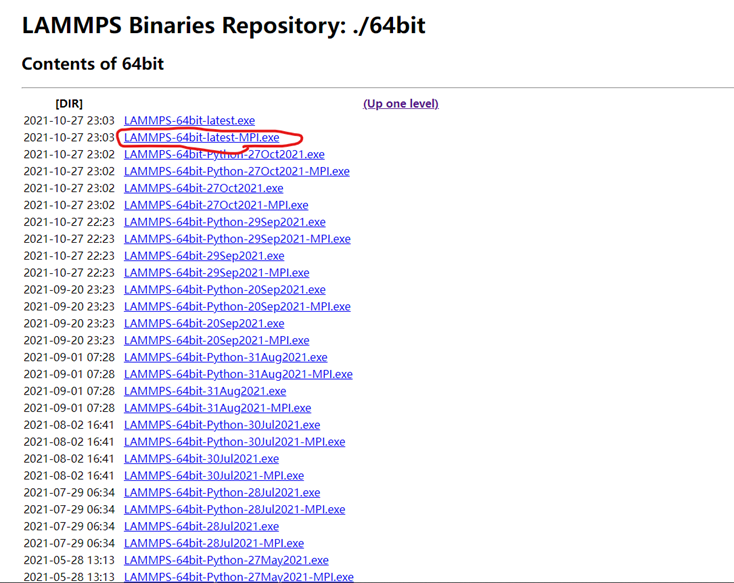Screen dimensions: 734x583
Task: Download LAMMPS-64bit-20Sep2021.exe
Action: [x=204, y=323]
